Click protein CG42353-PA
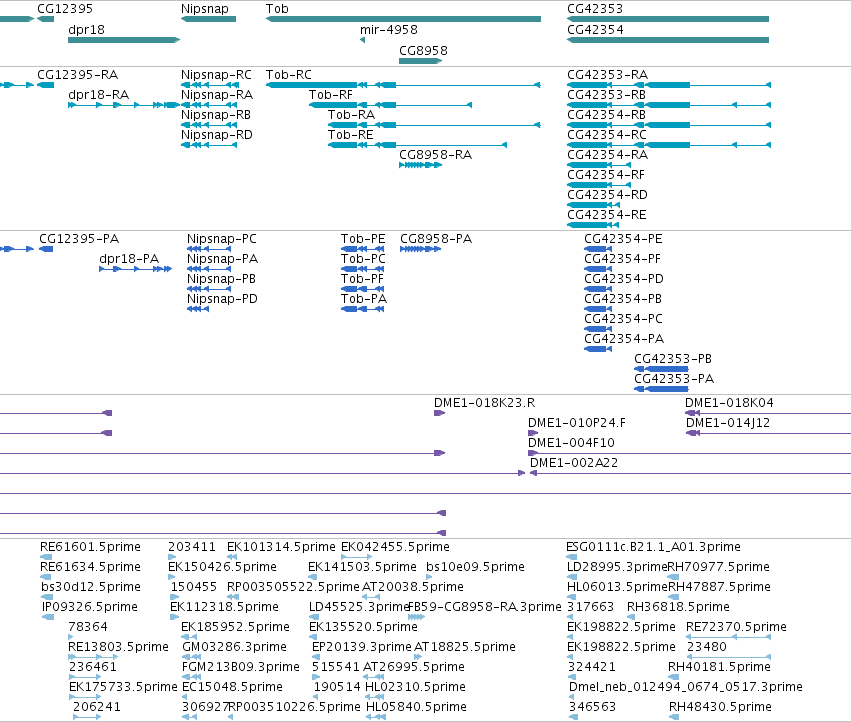Viewport: 851px width, 722px height. 662,389
